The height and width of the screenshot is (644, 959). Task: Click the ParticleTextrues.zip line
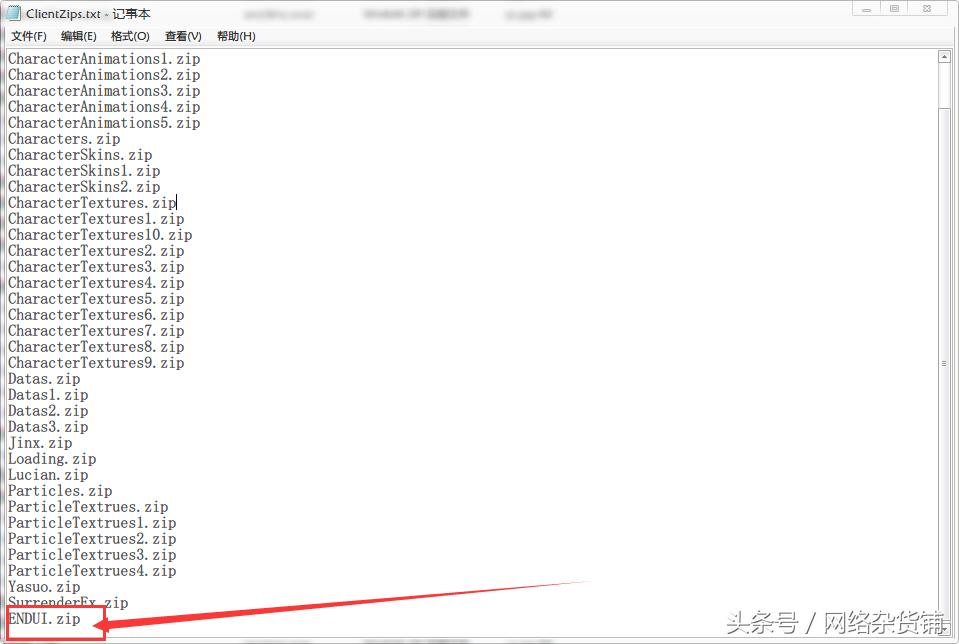tap(88, 507)
